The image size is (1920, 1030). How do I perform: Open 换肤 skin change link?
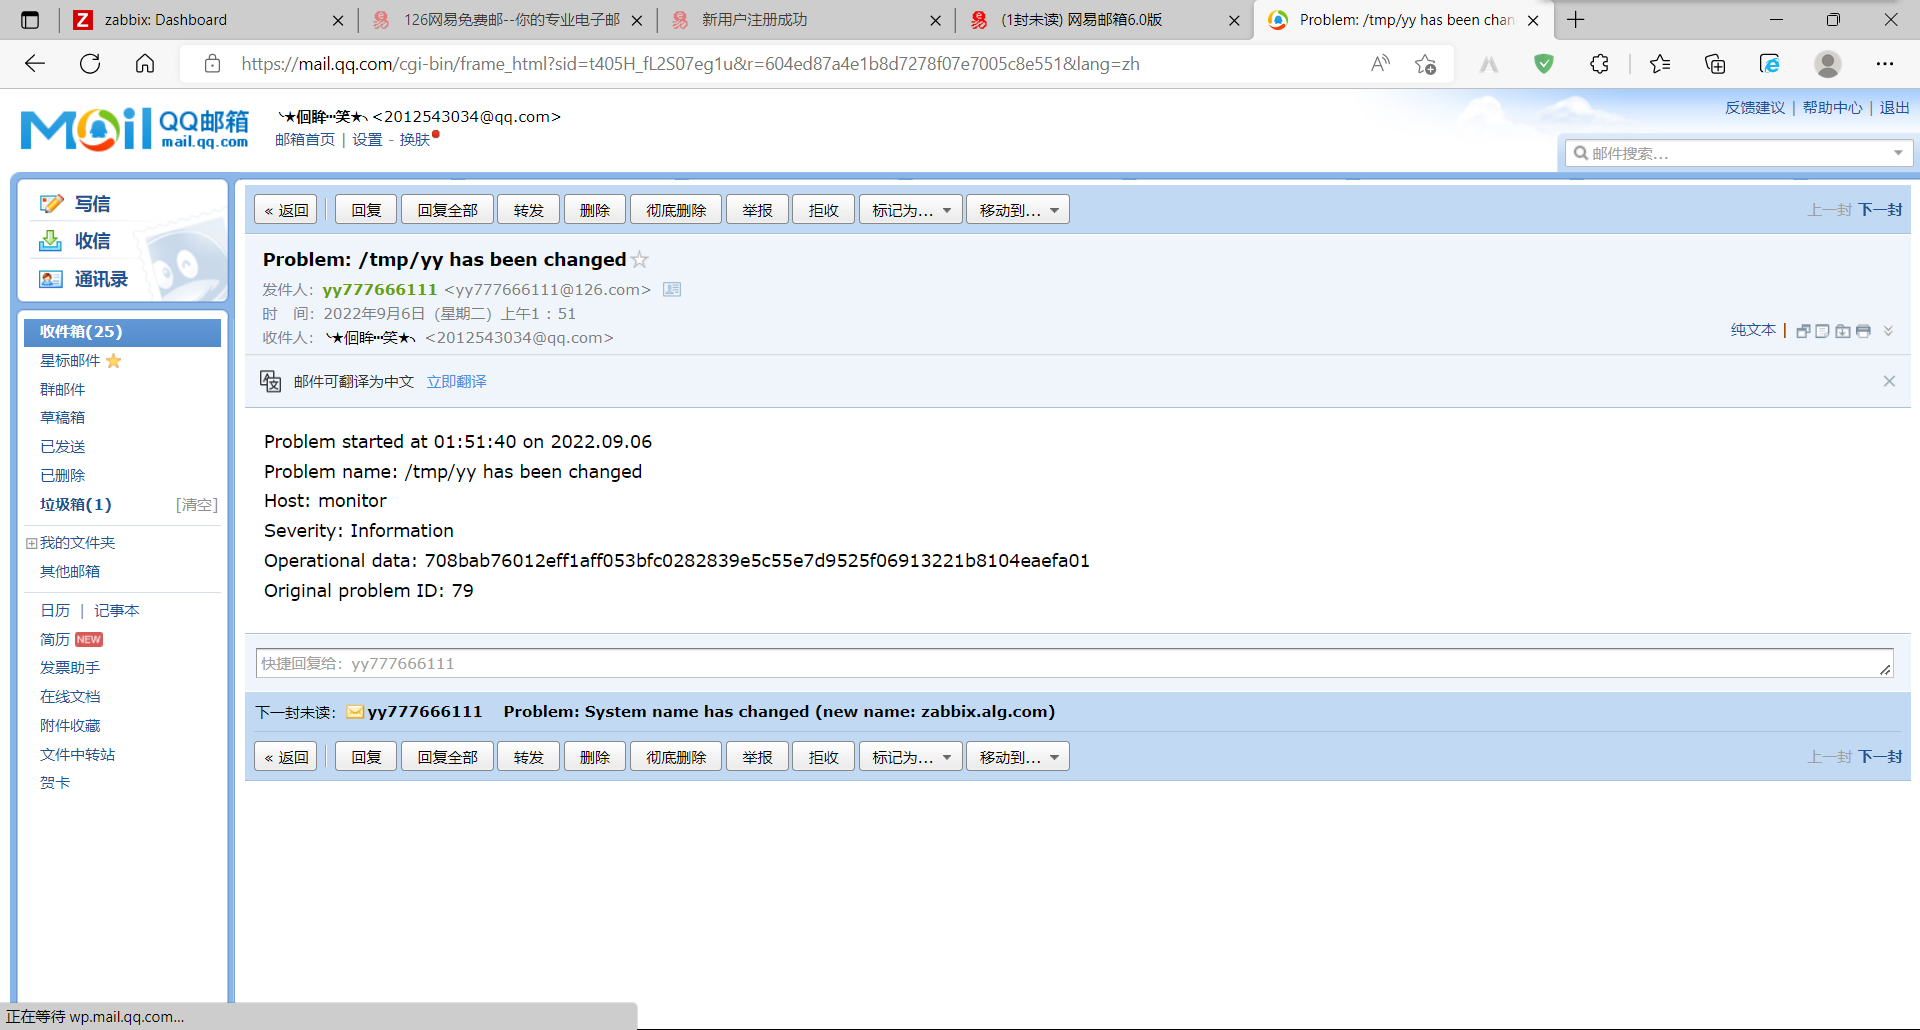tap(414, 140)
